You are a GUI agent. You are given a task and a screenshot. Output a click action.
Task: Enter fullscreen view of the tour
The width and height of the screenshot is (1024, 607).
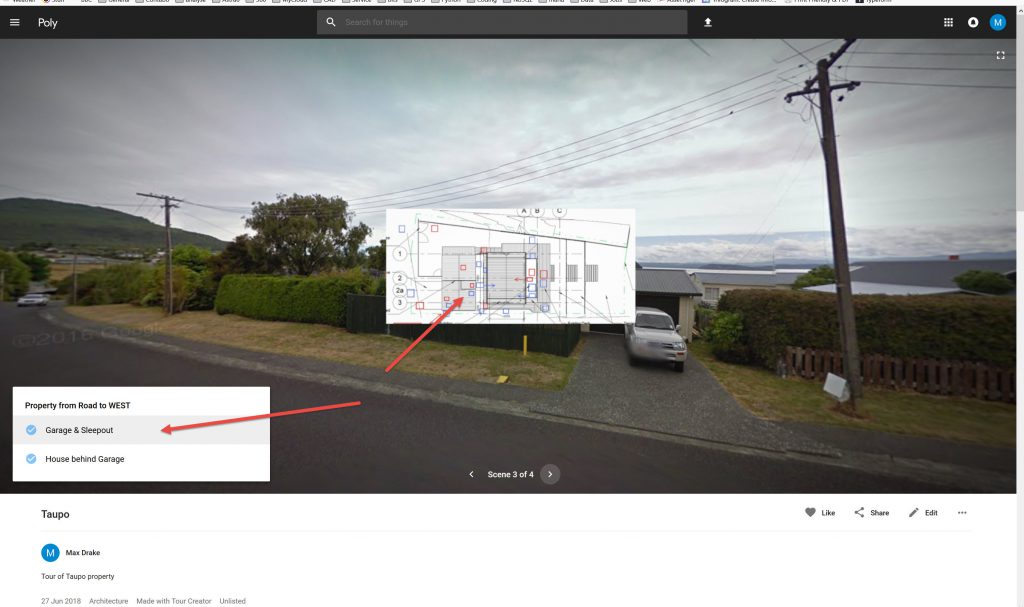pos(1000,56)
